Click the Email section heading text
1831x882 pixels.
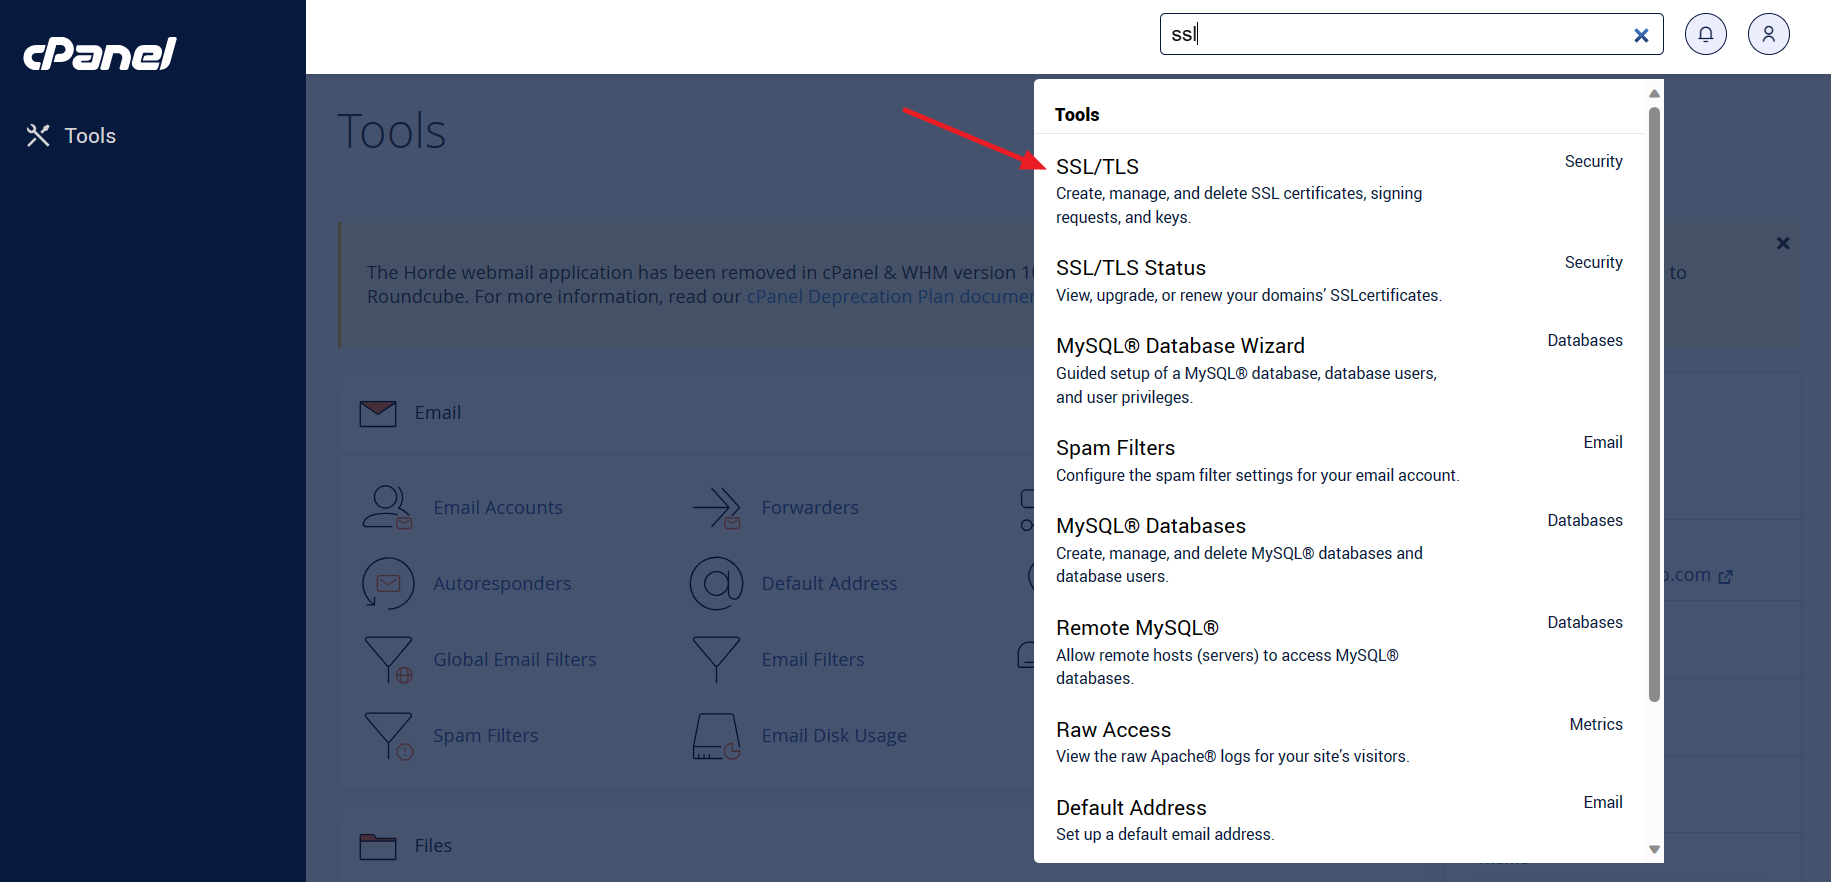438,413
